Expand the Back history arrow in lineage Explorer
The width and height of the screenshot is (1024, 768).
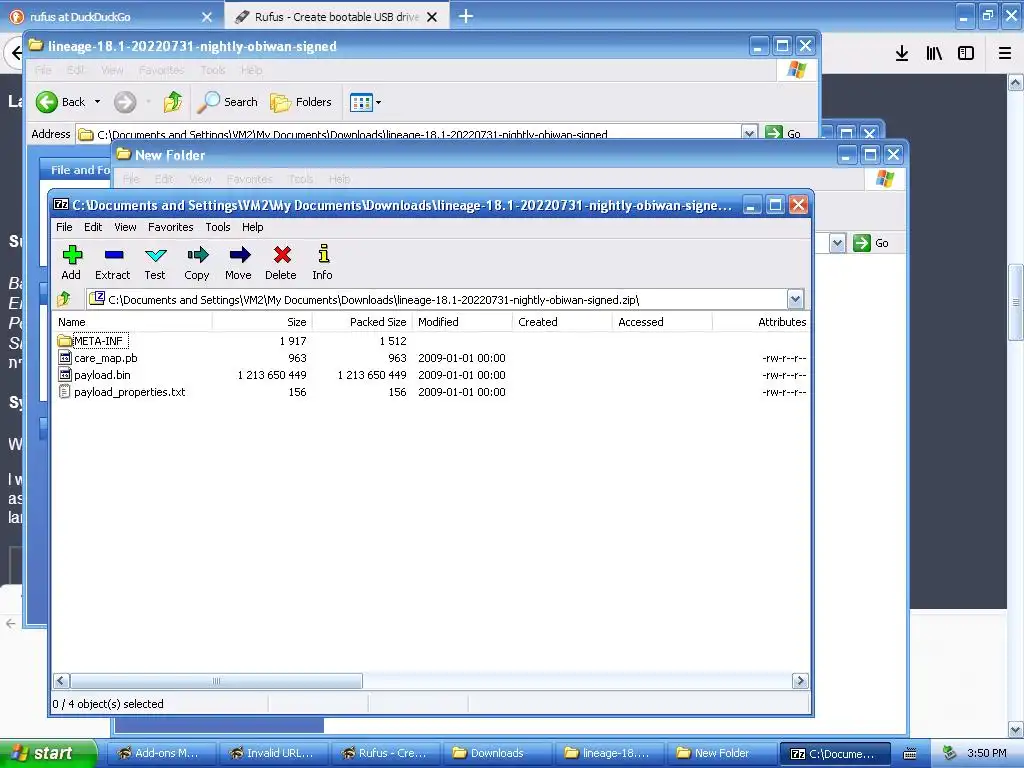(97, 102)
